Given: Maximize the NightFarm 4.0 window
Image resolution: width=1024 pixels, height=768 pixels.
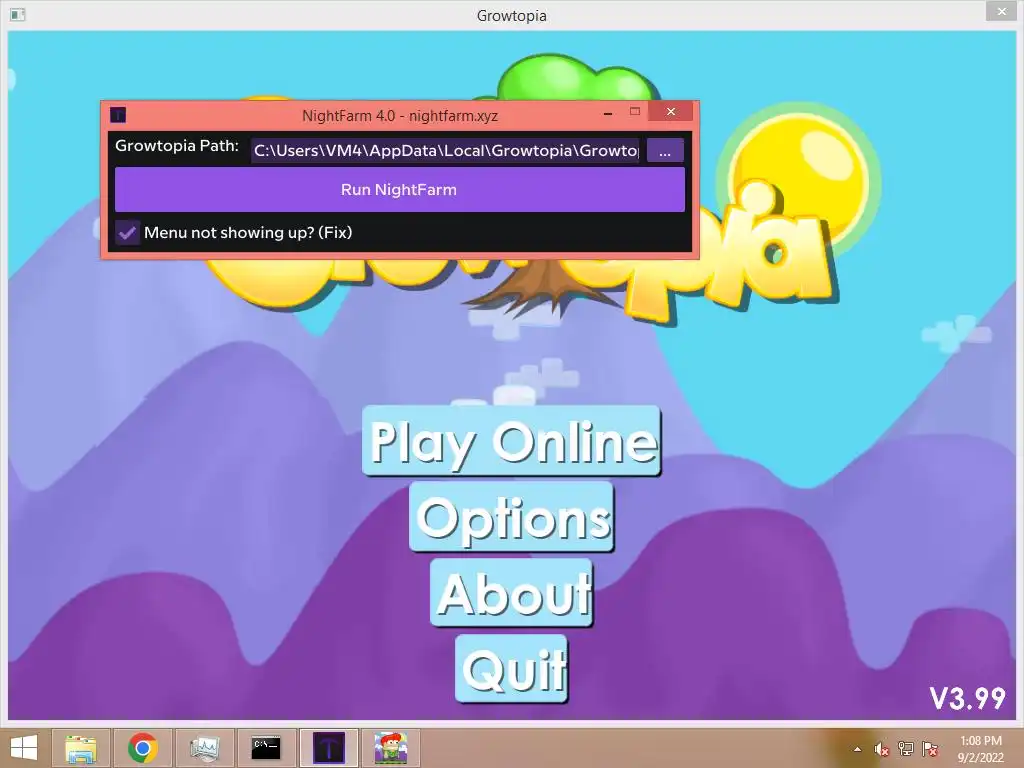Looking at the screenshot, I should [x=635, y=112].
